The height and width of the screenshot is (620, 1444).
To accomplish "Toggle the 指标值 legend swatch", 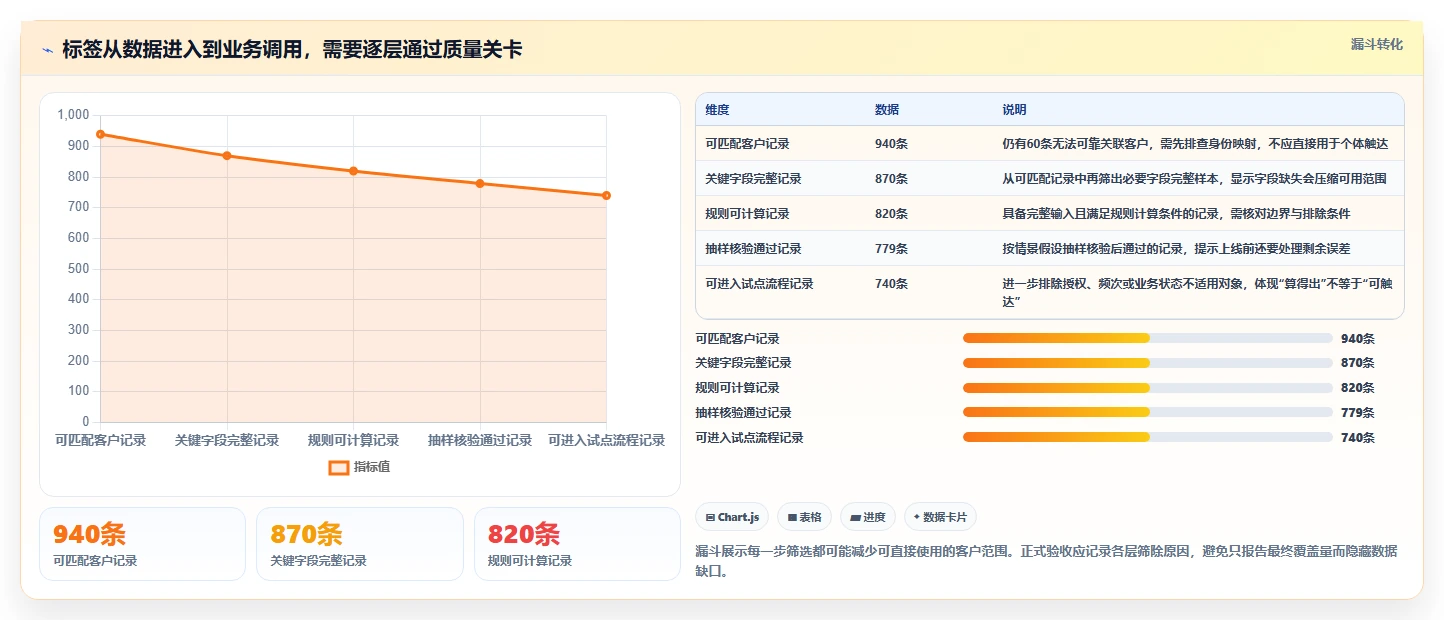I will pos(339,467).
